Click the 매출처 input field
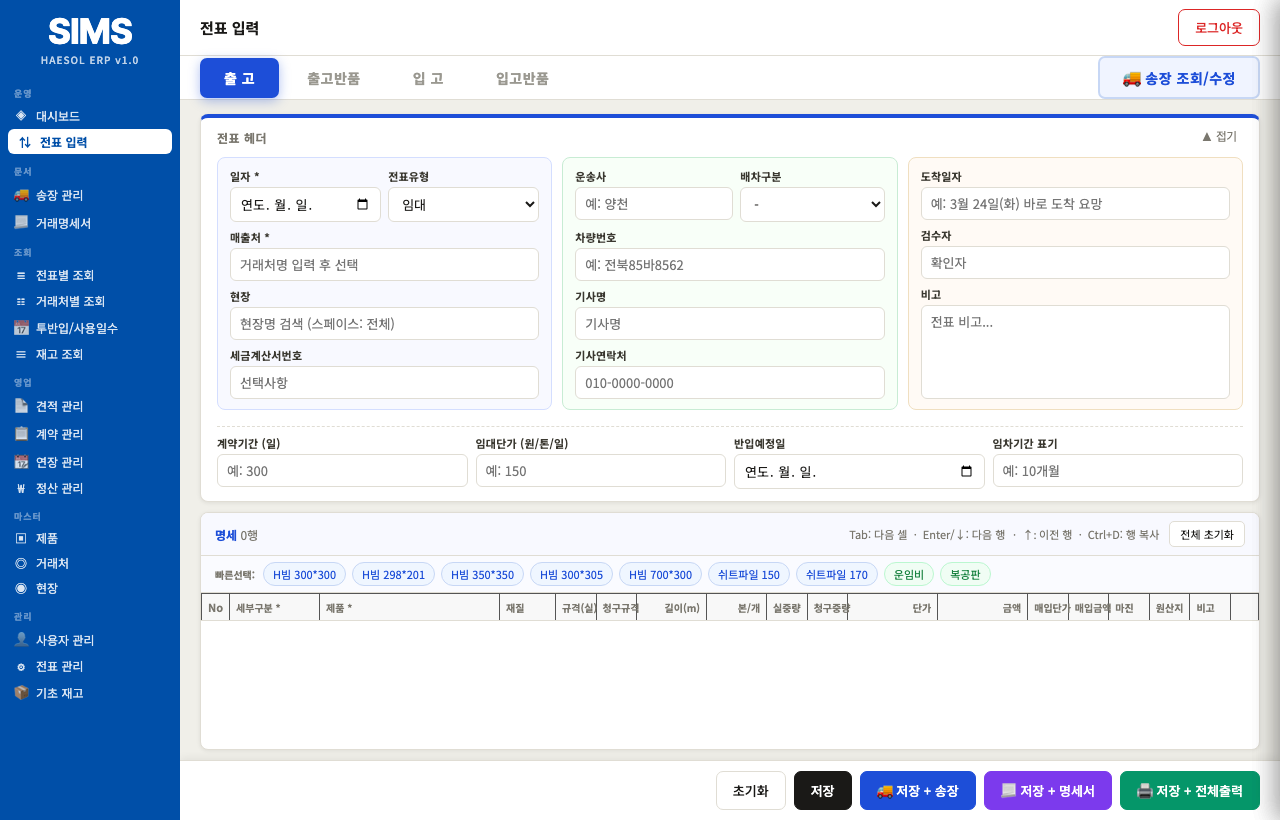The width and height of the screenshot is (1280, 820). (384, 265)
